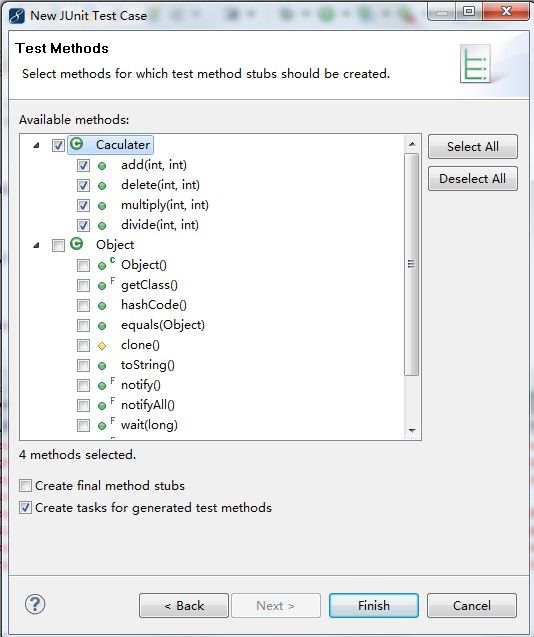Check the toString() method checkbox

click(x=83, y=365)
